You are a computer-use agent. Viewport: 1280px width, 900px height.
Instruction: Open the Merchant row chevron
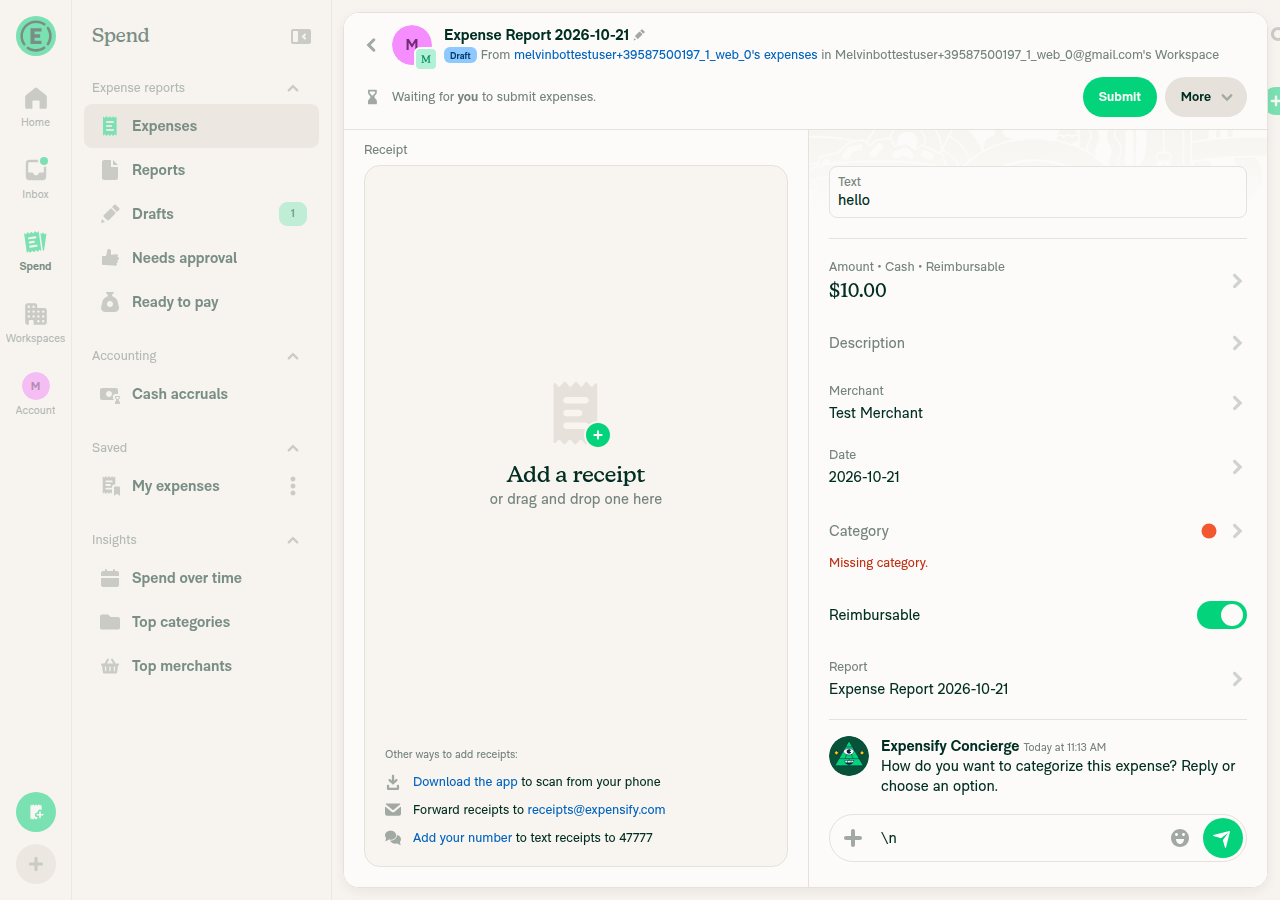(x=1237, y=403)
